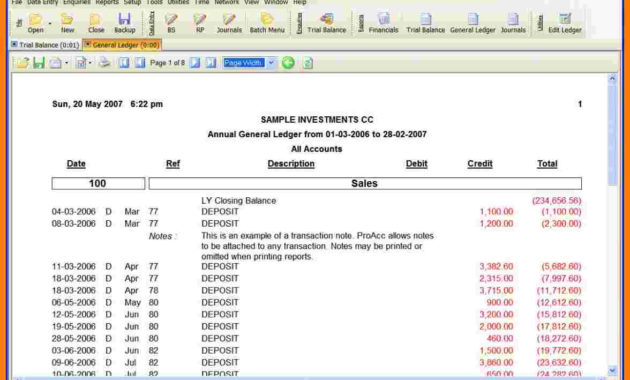Screen dimensions: 630x380
Task: Go to the first page of the report
Action: pyautogui.click(x=124, y=63)
